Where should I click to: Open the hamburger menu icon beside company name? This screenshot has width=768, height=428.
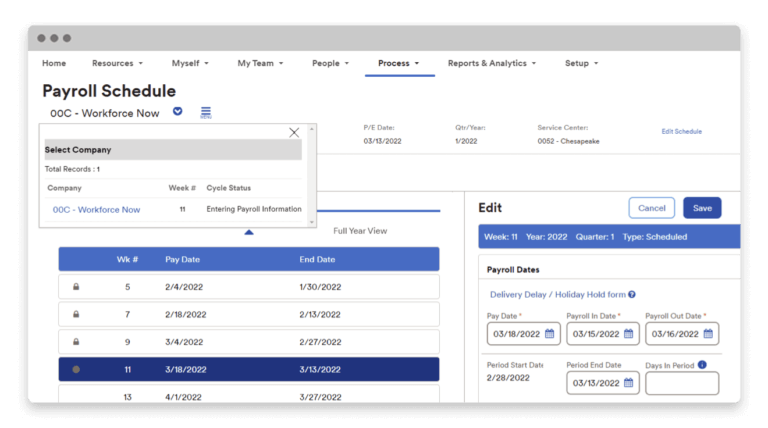(206, 113)
